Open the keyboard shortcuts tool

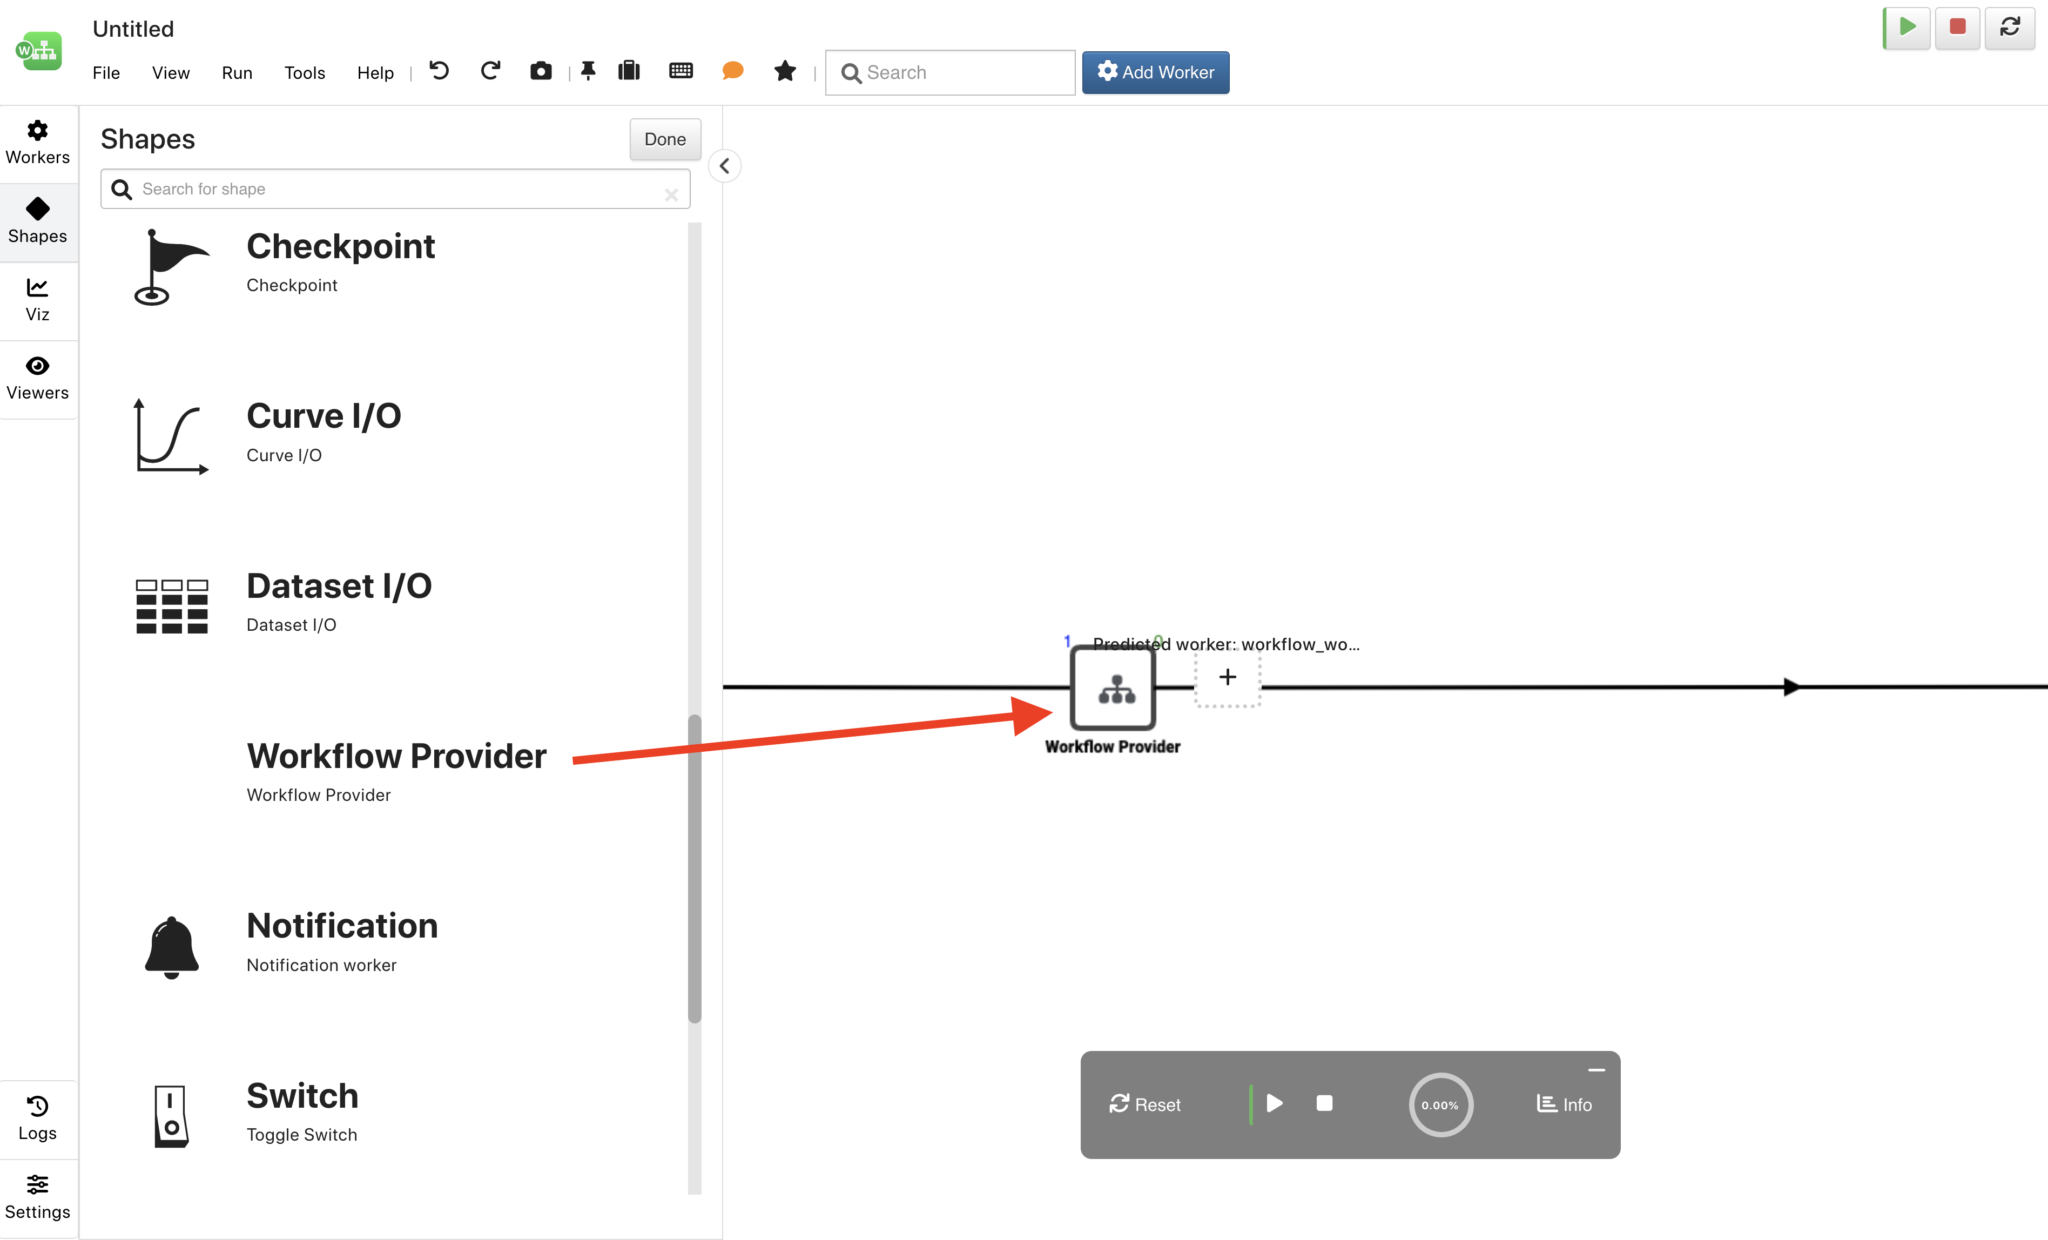(681, 71)
